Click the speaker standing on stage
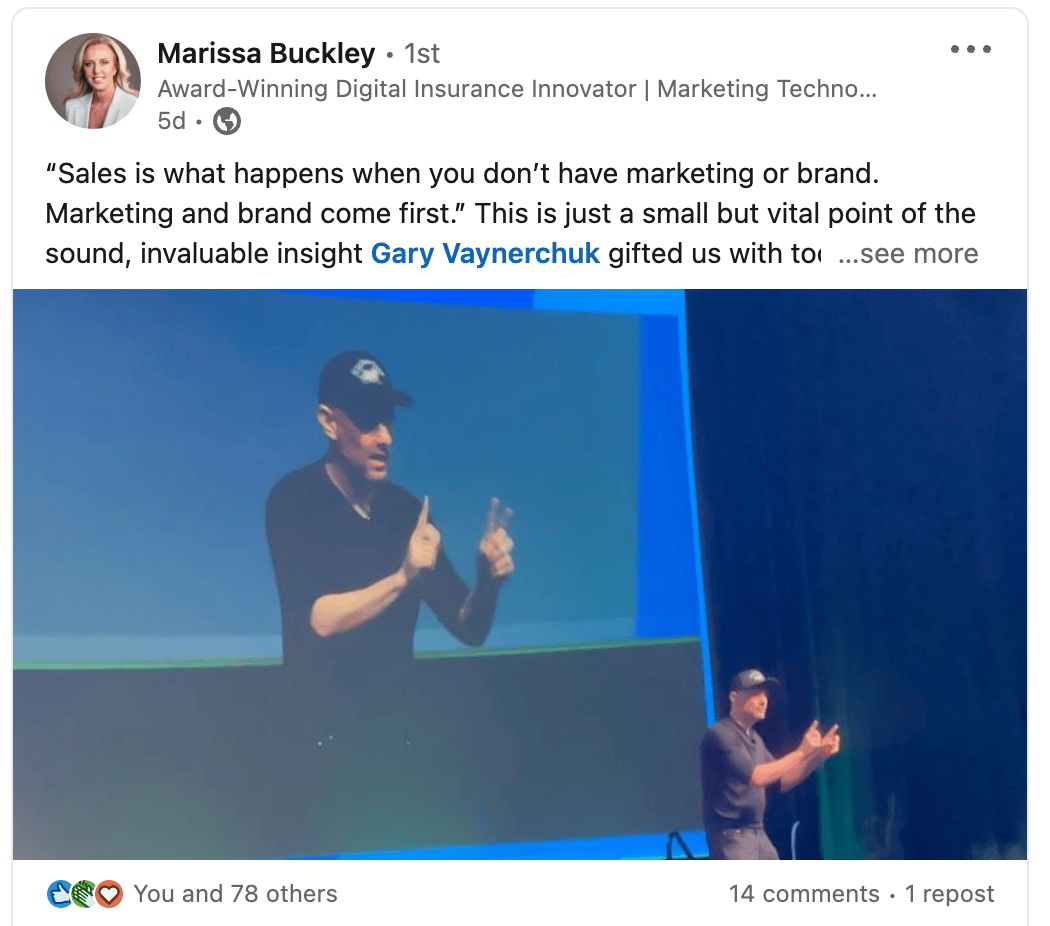The width and height of the screenshot is (1050, 926). click(x=763, y=763)
